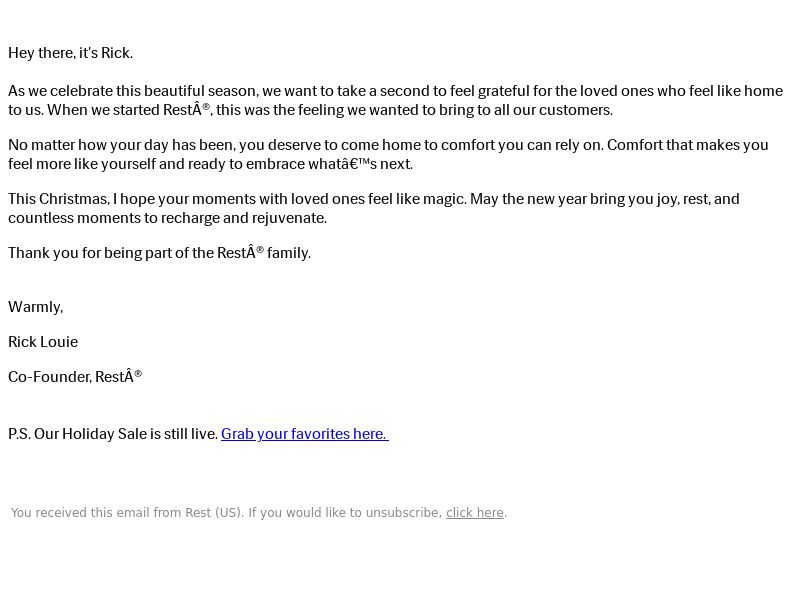Click the 'Thank you for being part' line
The image size is (800, 600).
(x=159, y=253)
